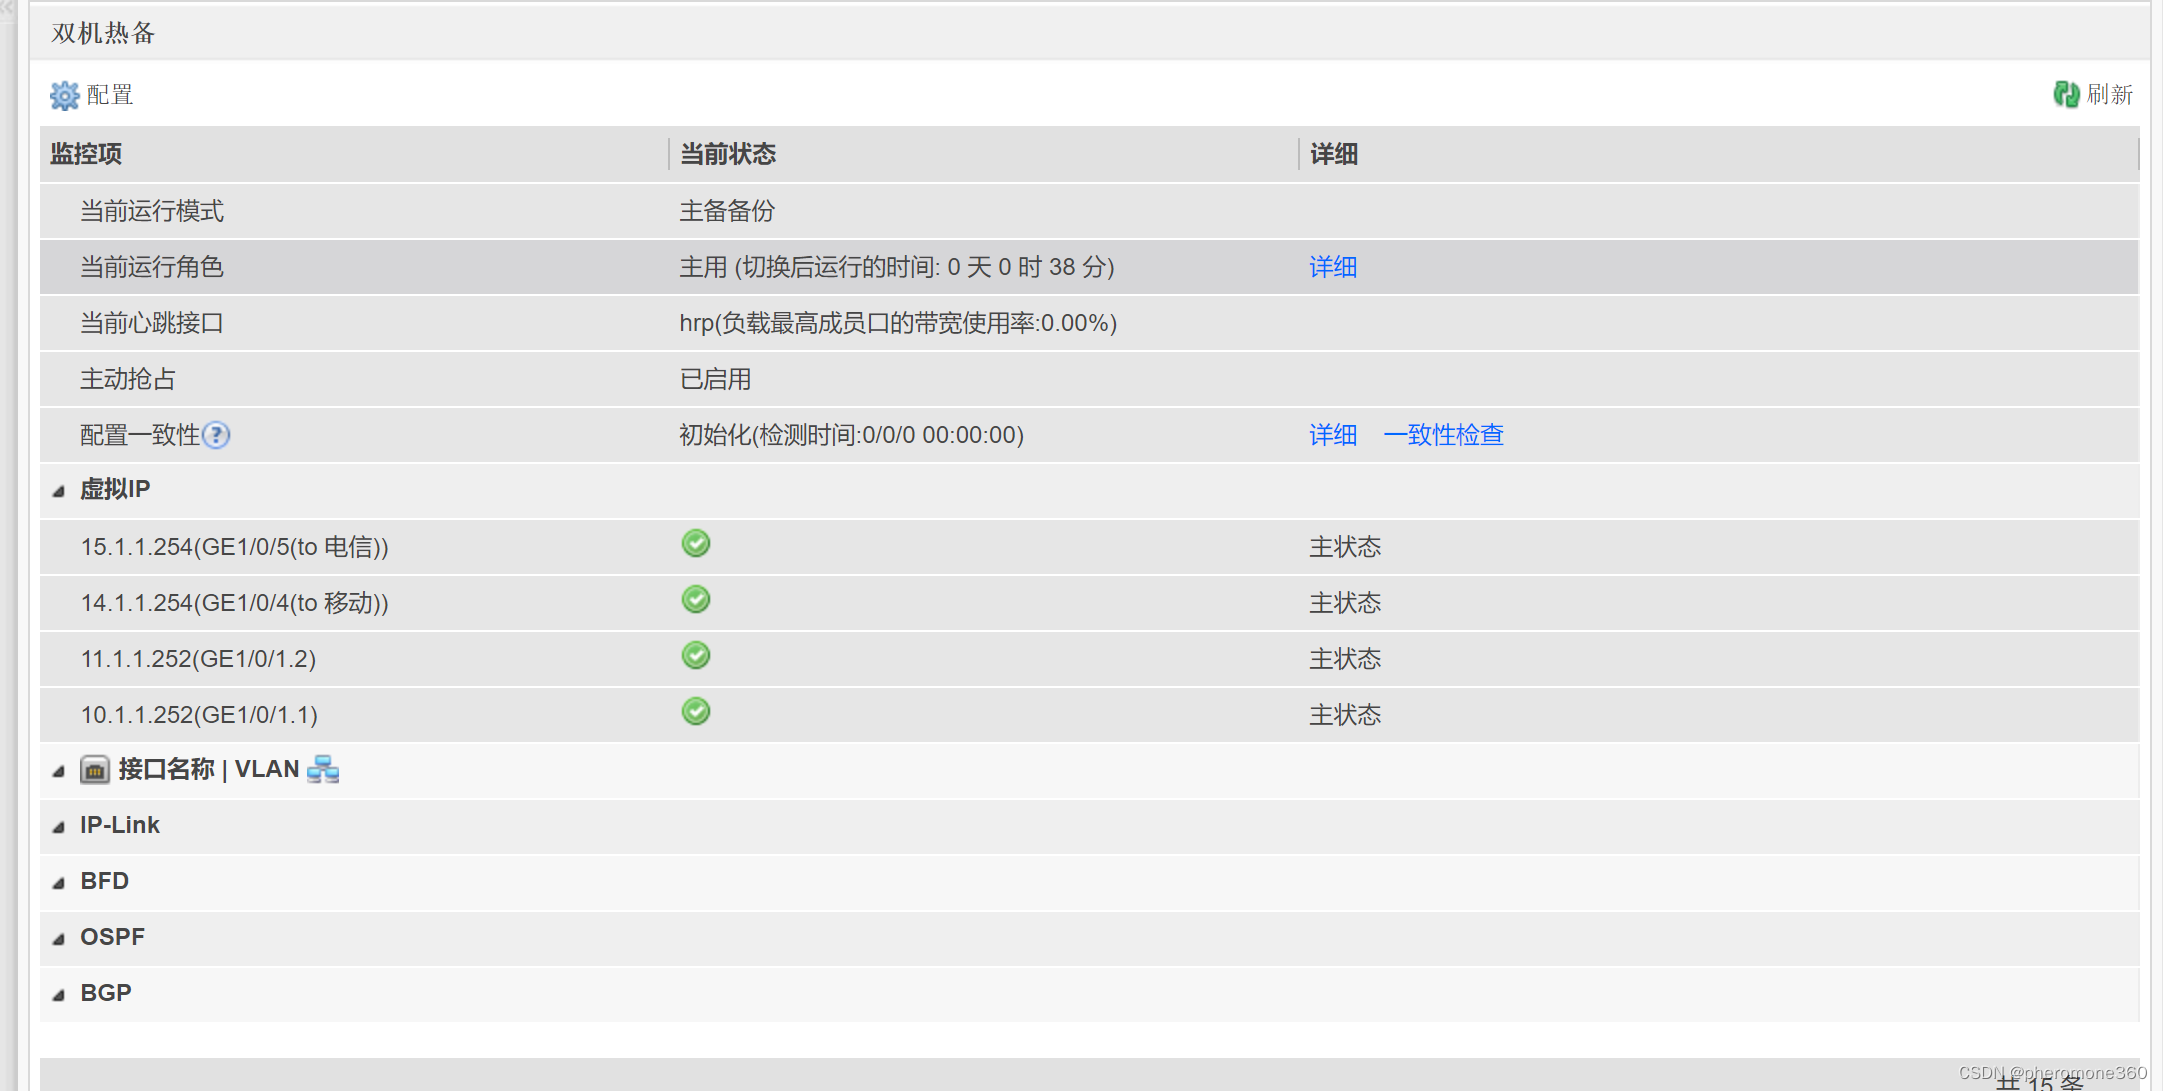
Task: Select the 当前心跳接口 row
Action: [x=152, y=323]
